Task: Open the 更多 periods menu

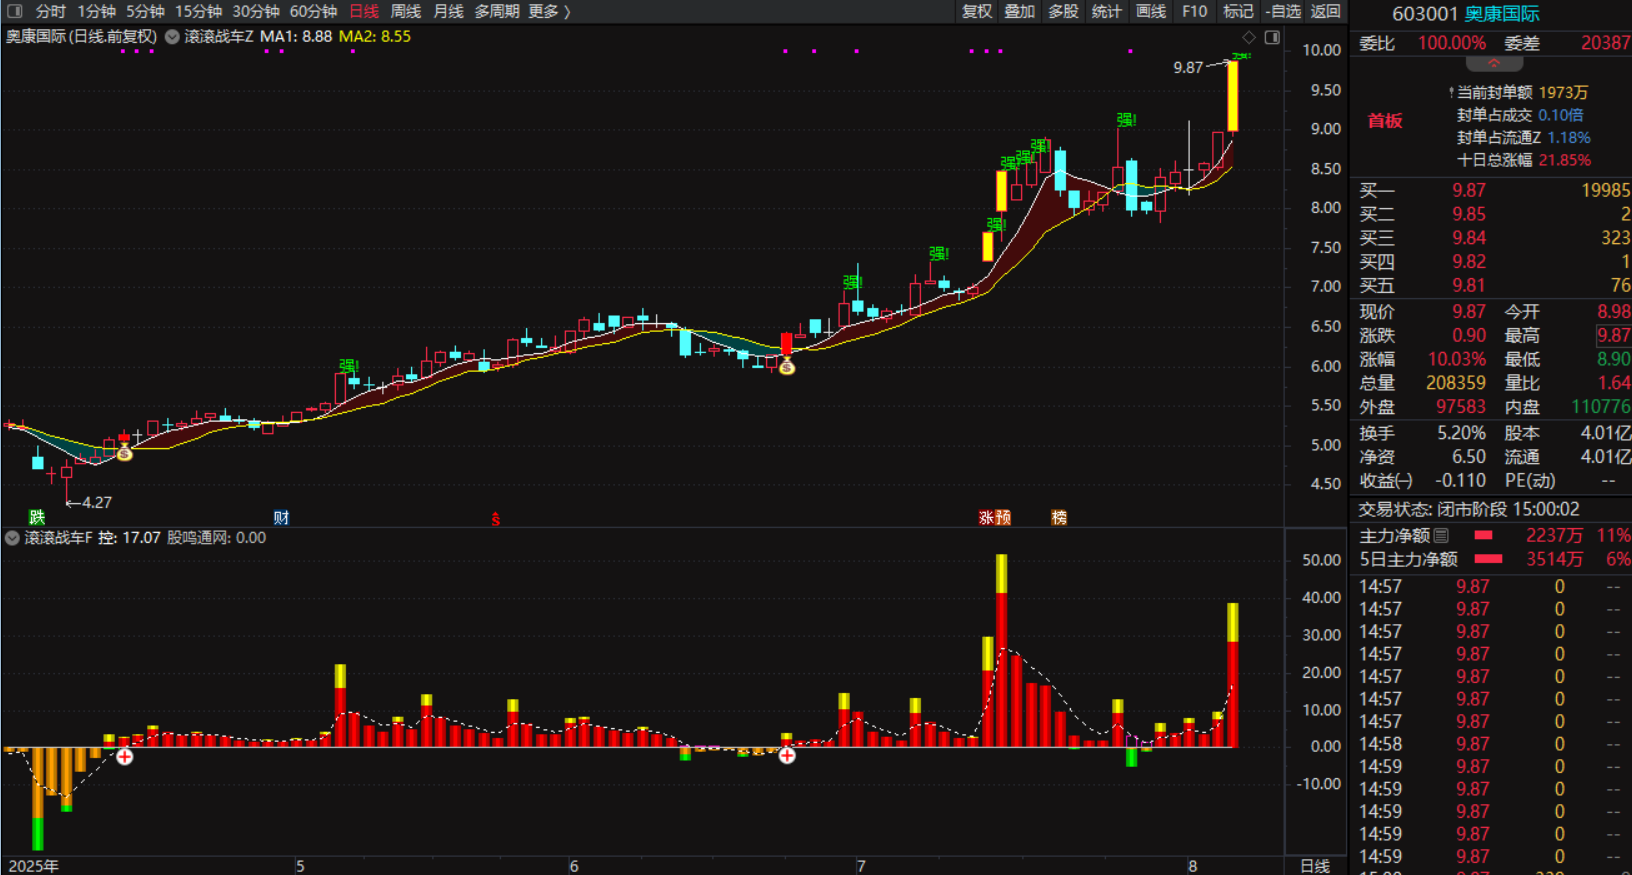Action: tap(548, 11)
